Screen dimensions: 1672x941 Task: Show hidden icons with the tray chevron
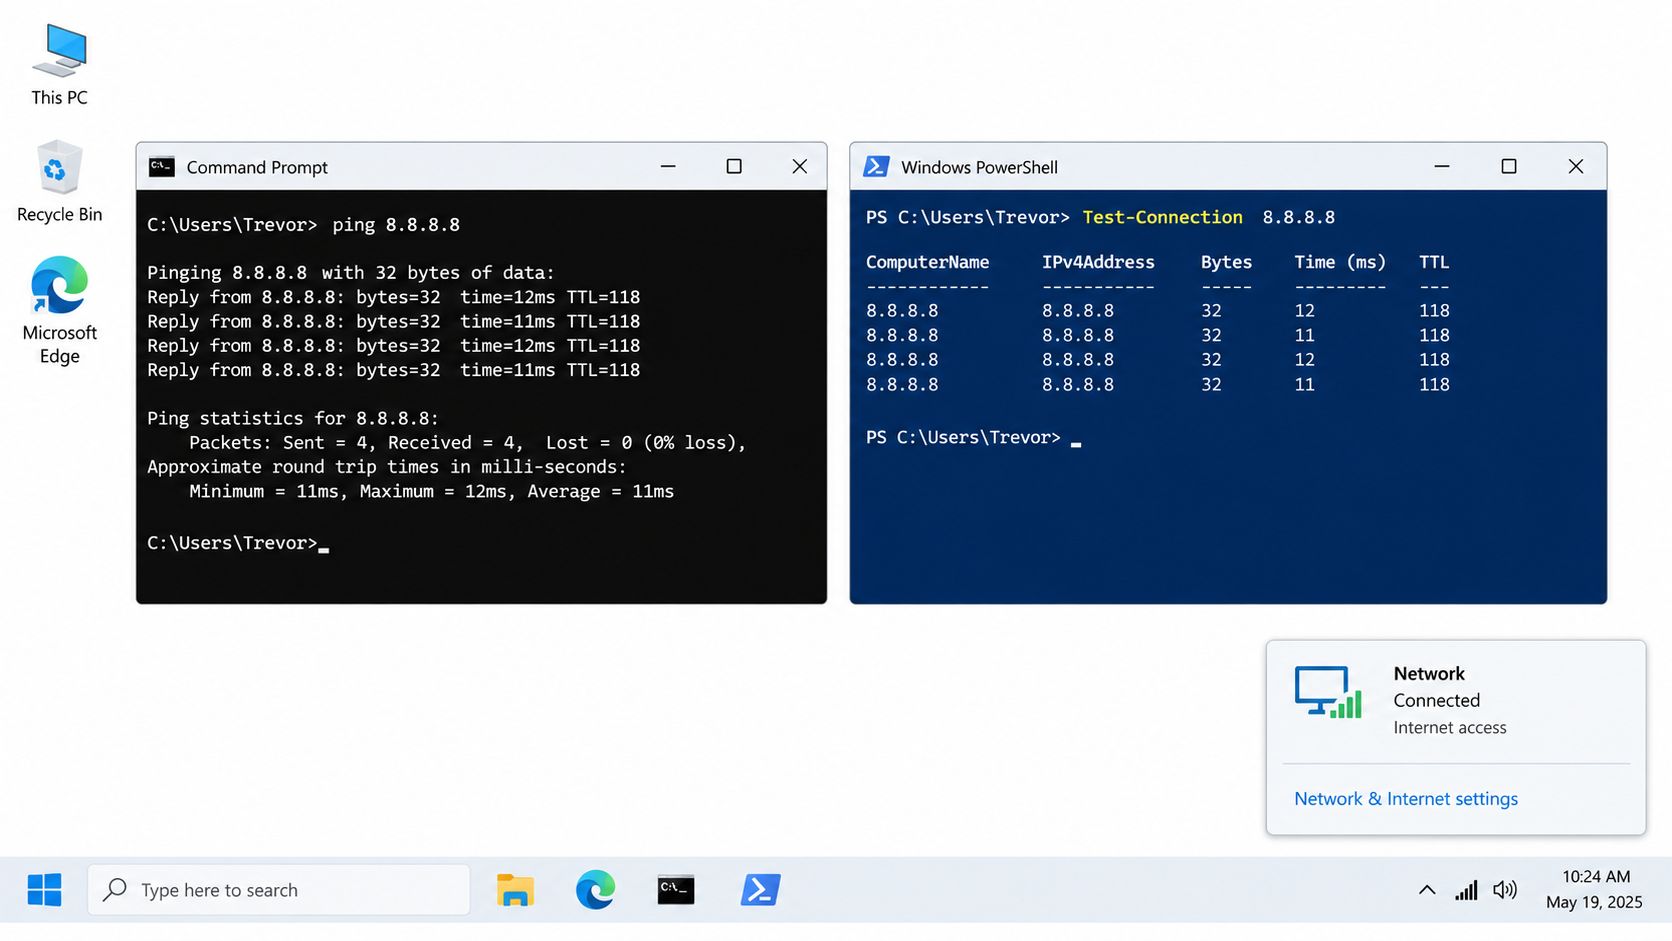(x=1427, y=890)
